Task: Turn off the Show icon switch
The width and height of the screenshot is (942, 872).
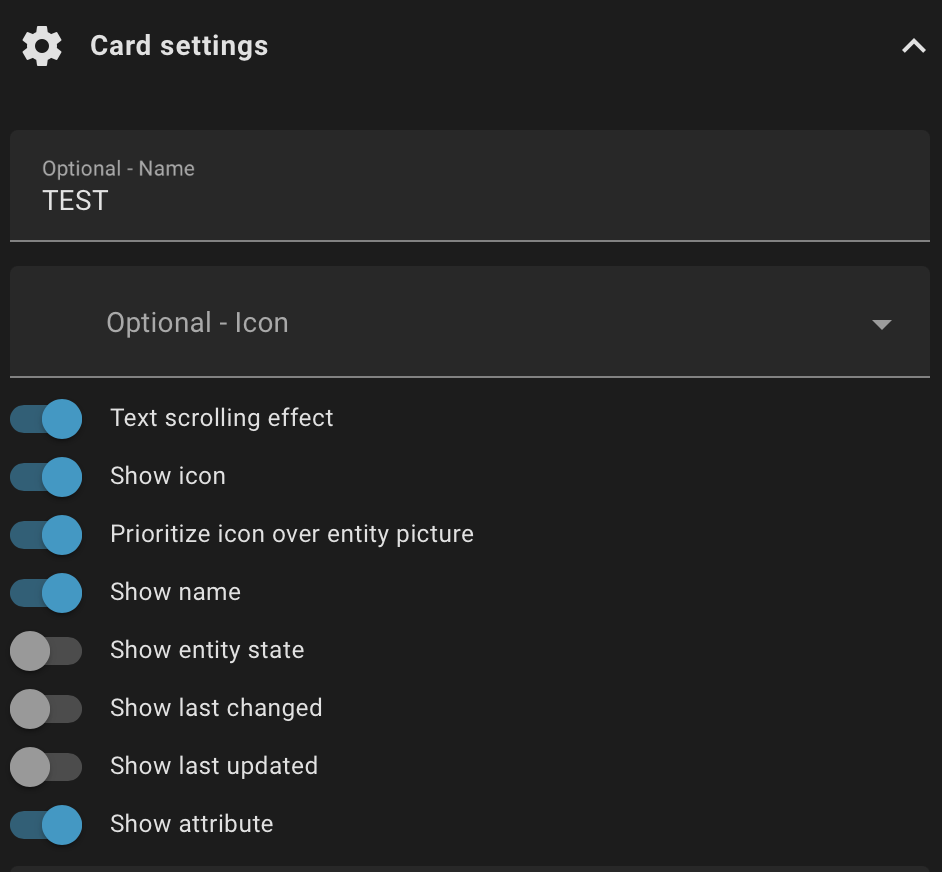Action: pos(46,476)
